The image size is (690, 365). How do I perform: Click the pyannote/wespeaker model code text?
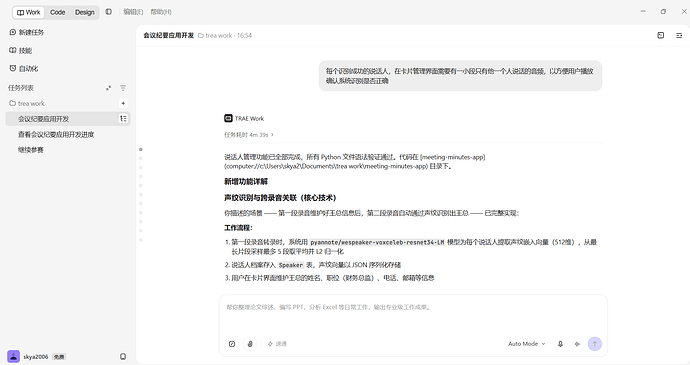click(x=377, y=242)
